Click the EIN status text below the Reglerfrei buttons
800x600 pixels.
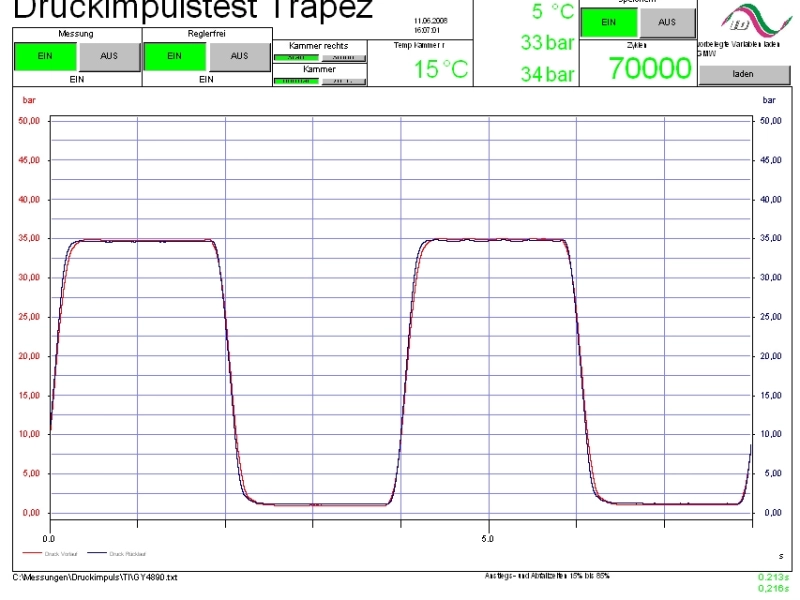(206, 80)
